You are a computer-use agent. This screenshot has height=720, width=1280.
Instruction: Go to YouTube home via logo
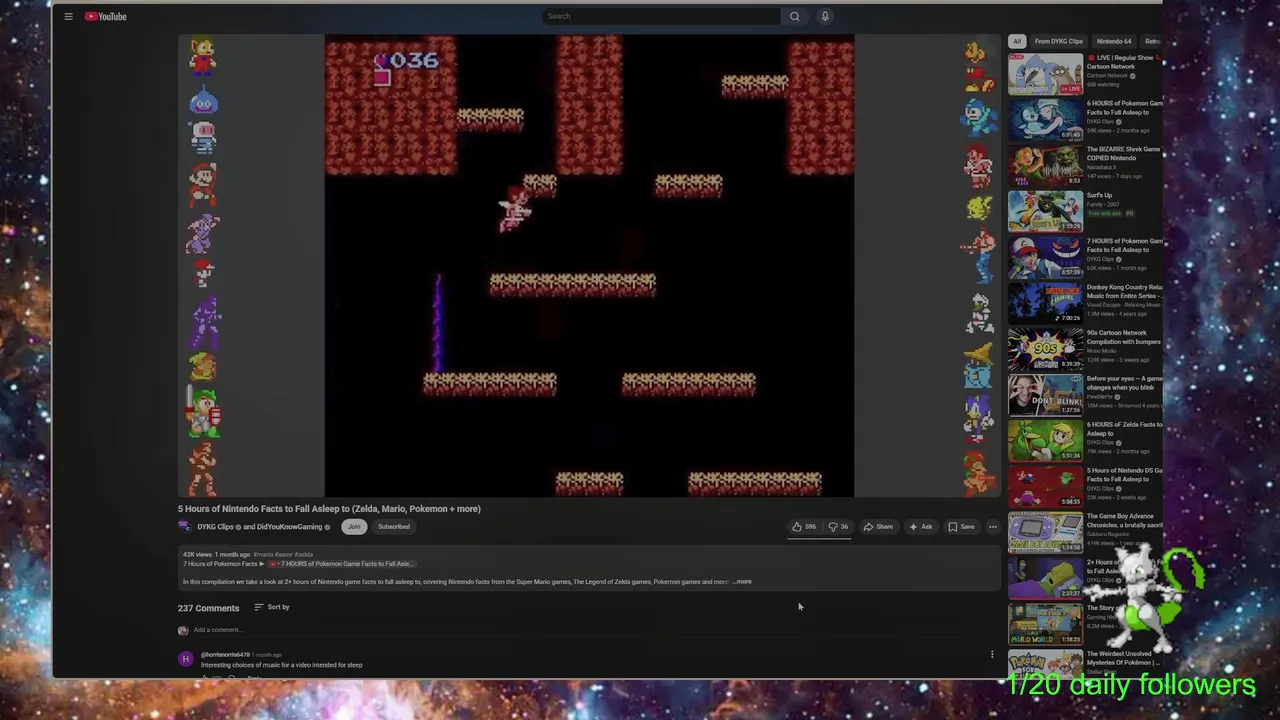click(x=105, y=16)
